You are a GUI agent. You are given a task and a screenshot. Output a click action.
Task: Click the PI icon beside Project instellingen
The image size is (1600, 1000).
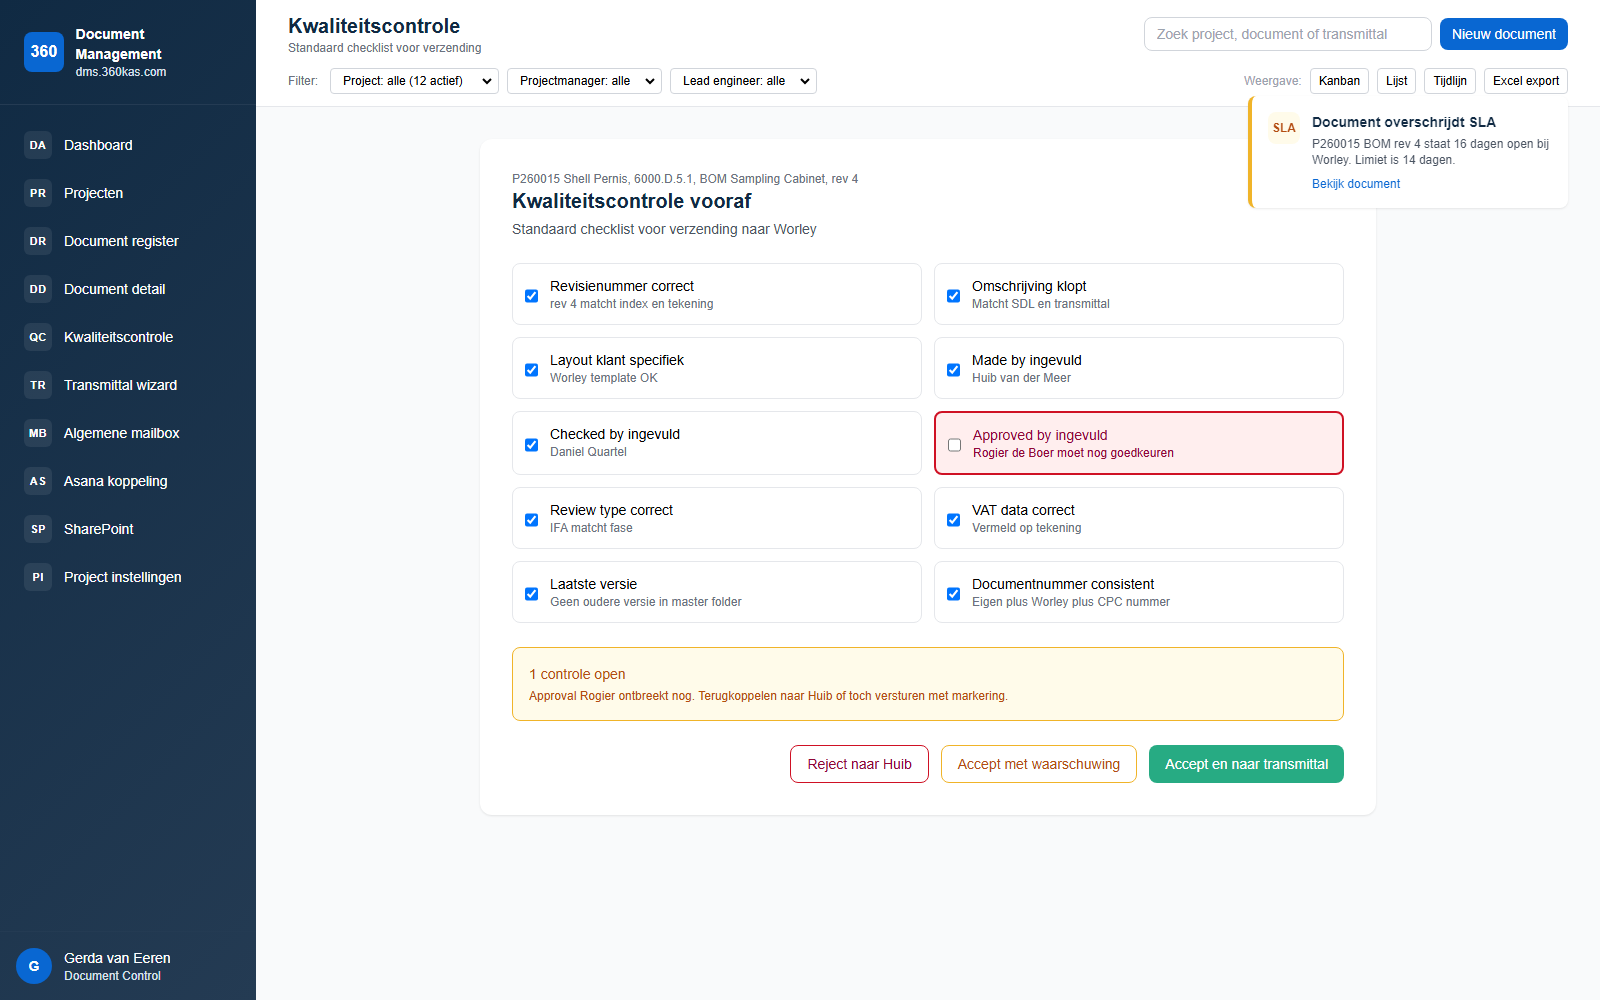click(38, 577)
